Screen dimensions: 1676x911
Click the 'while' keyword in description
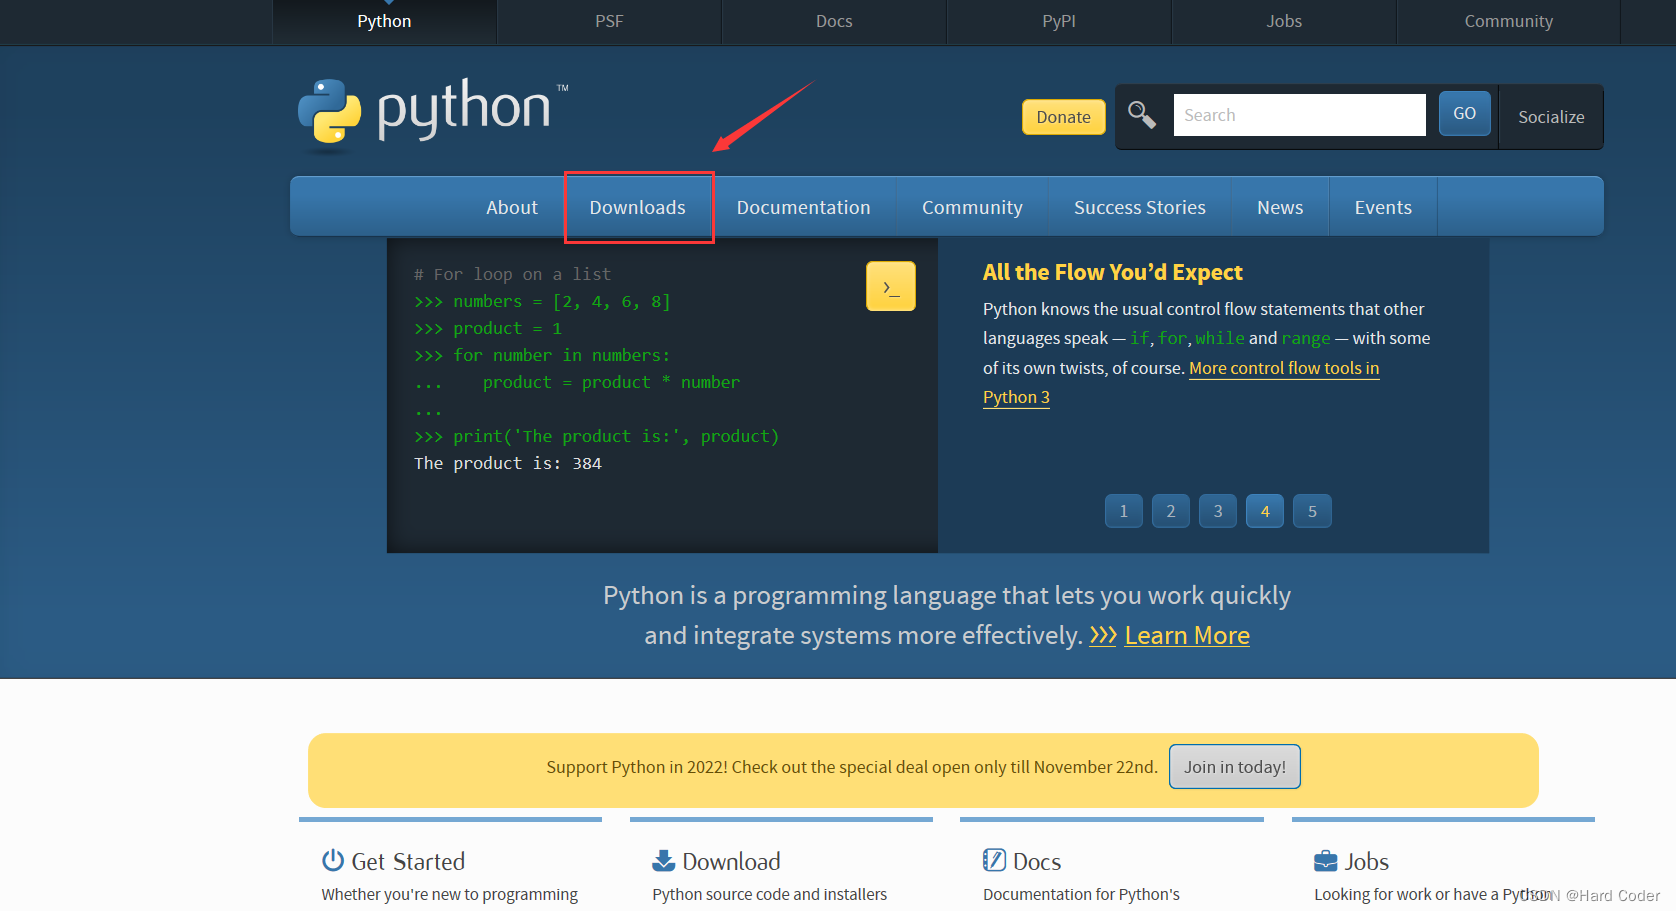[x=1220, y=338]
